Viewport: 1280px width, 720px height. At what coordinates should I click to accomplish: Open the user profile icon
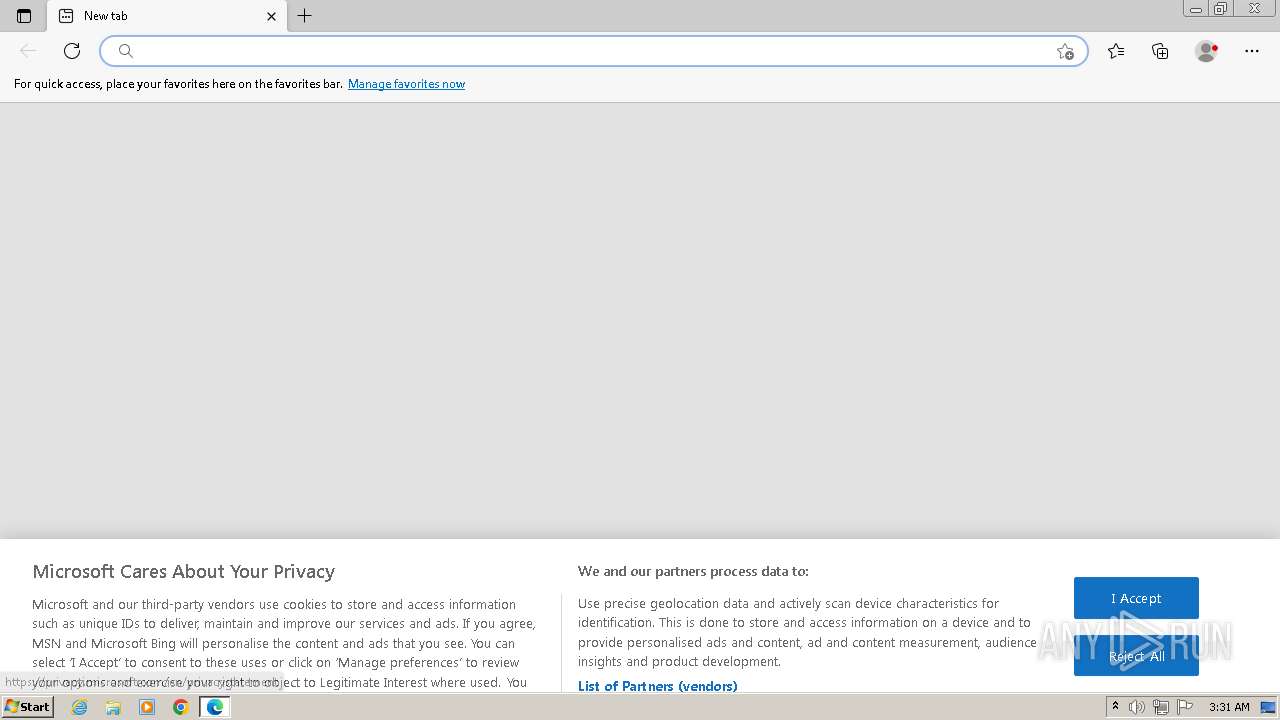(x=1206, y=51)
